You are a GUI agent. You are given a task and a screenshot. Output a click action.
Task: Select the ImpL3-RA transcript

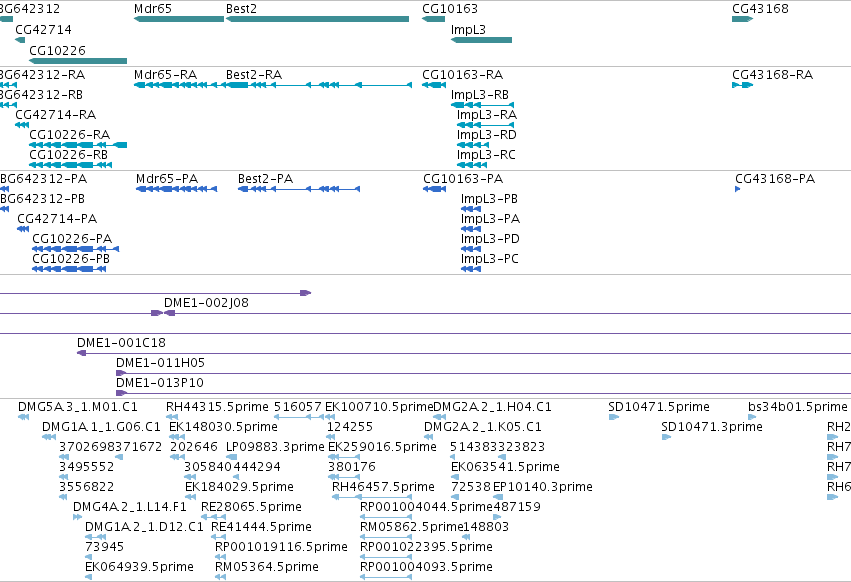pos(485,125)
